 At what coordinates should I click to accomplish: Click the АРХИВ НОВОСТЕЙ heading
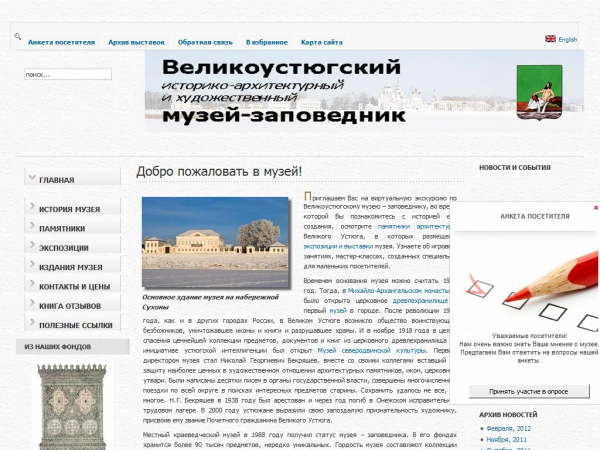(x=508, y=415)
